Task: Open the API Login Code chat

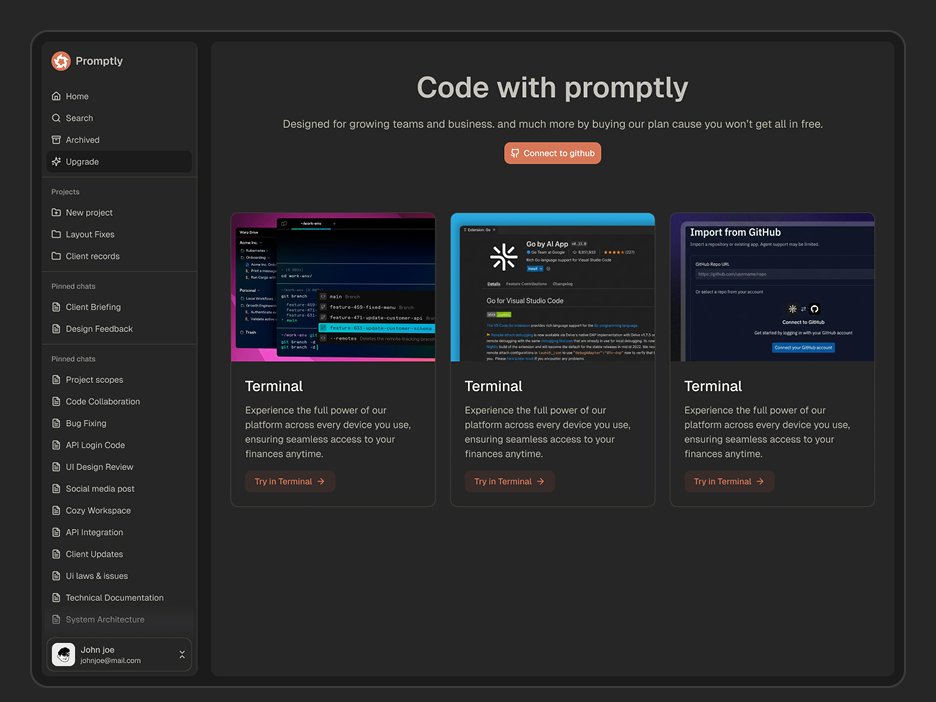Action: [119, 445]
